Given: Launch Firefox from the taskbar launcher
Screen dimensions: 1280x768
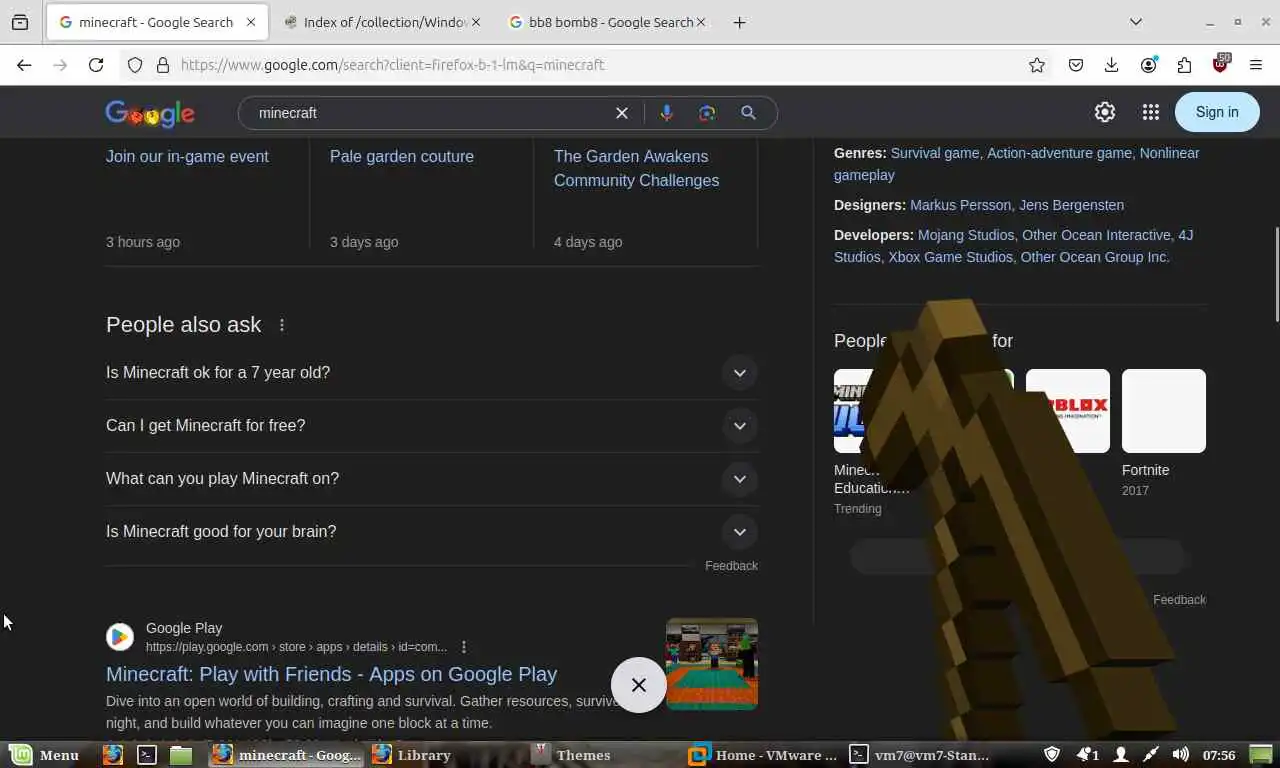Looking at the screenshot, I should click(x=113, y=755).
